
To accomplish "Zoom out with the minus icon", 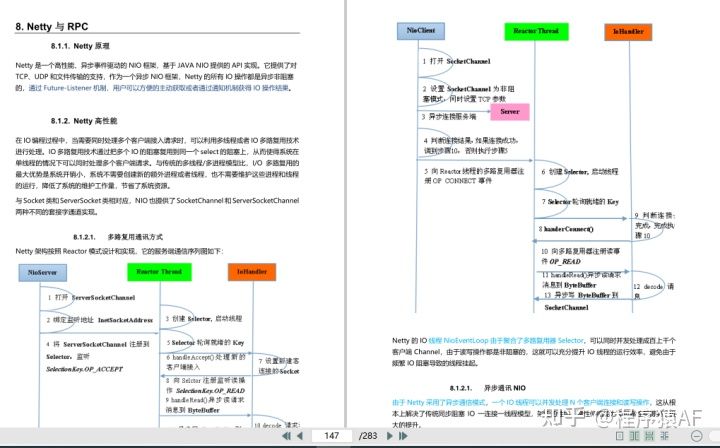I will tap(697, 436).
